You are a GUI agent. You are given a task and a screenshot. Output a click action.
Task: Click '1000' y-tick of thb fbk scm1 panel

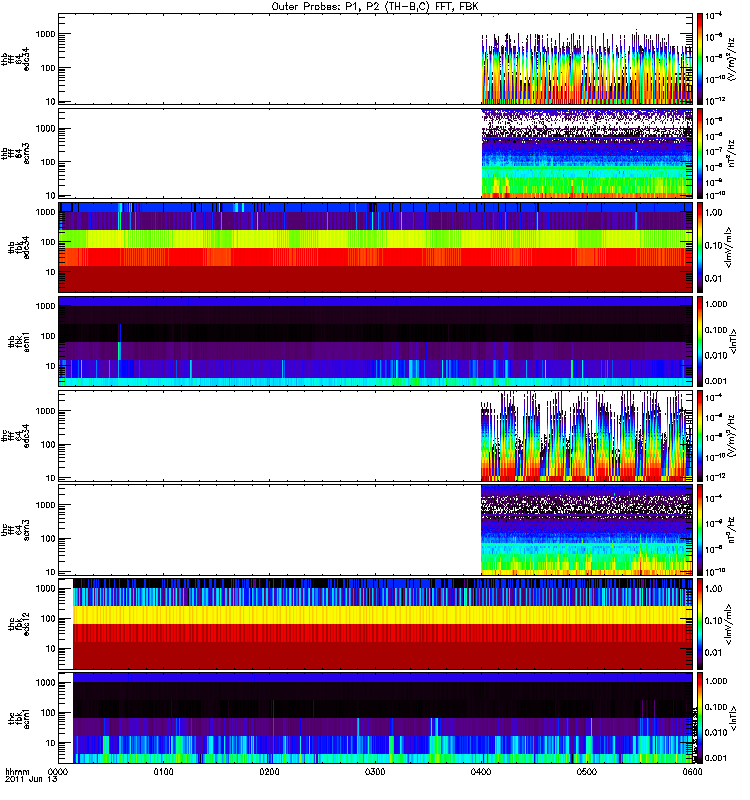click(45, 306)
